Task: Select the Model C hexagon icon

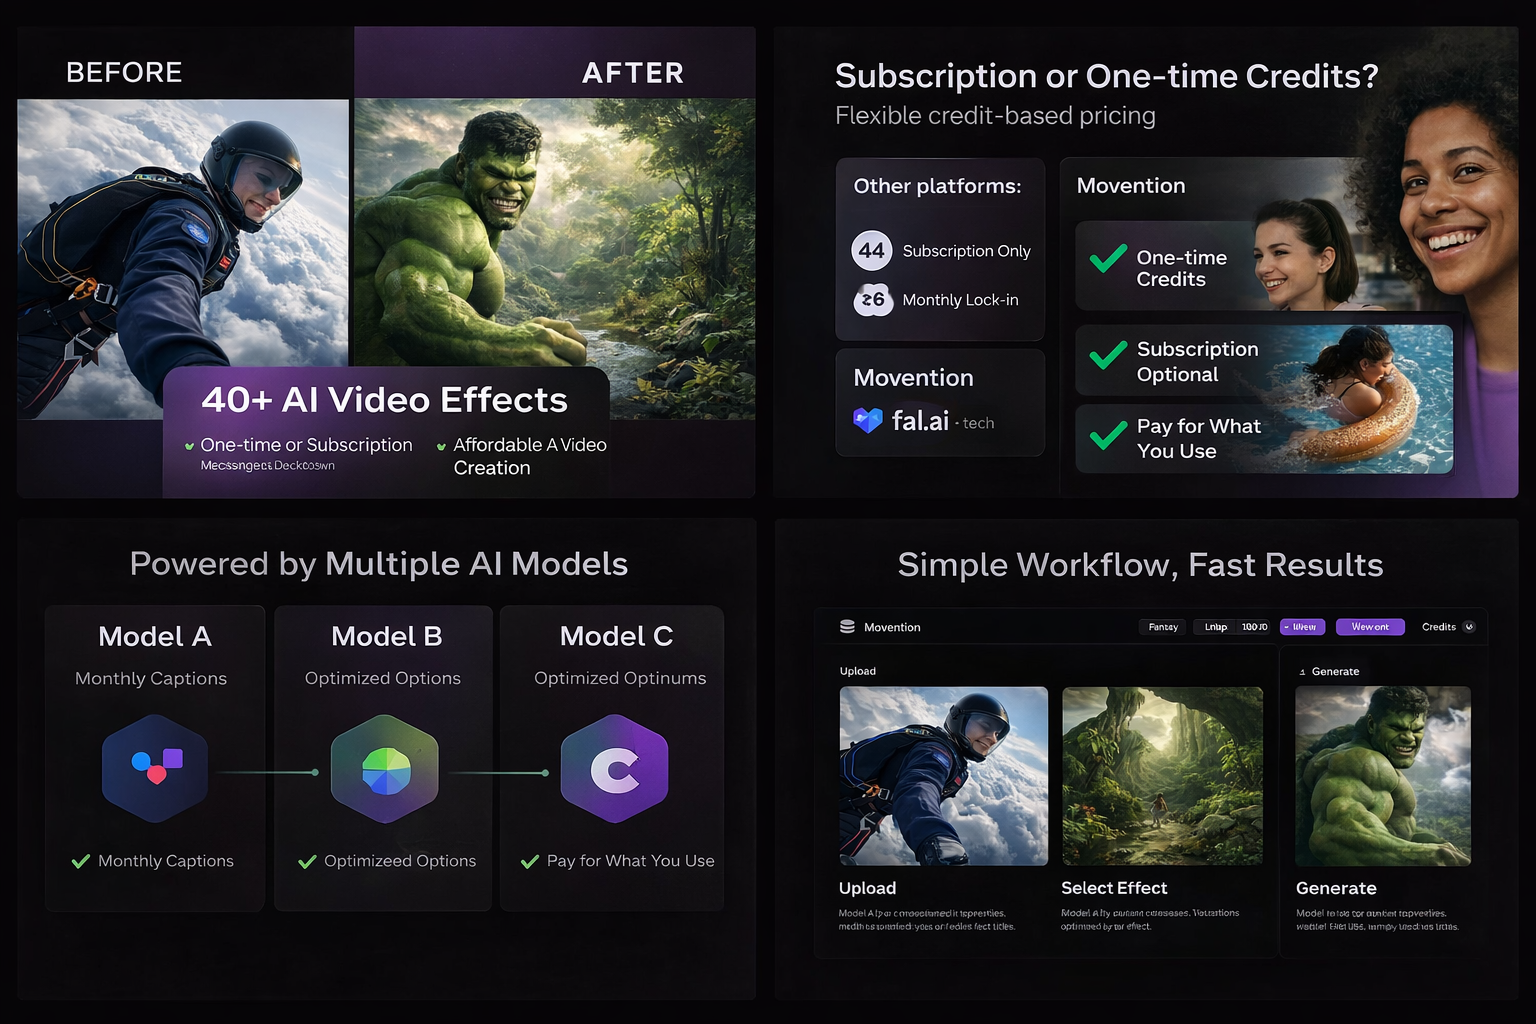Action: pyautogui.click(x=613, y=770)
